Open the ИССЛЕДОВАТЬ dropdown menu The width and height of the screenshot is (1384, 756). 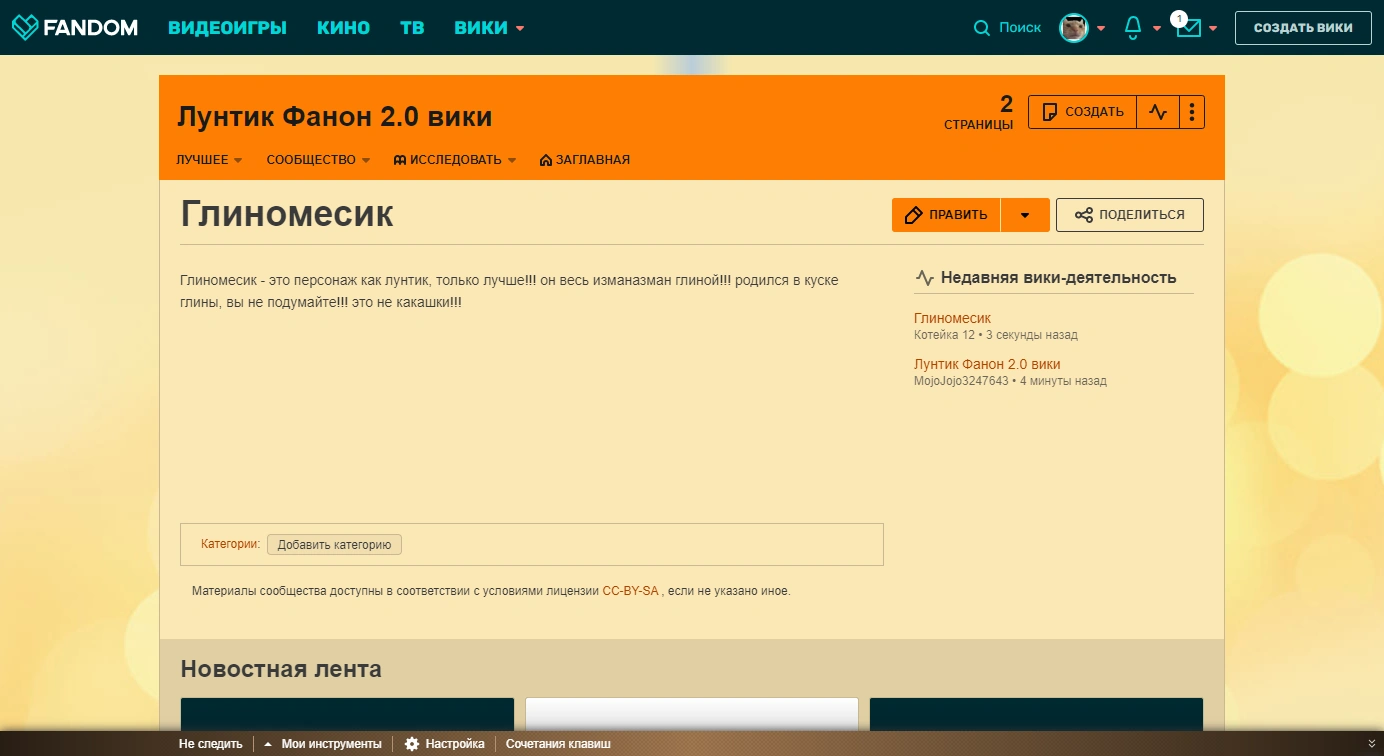[455, 160]
